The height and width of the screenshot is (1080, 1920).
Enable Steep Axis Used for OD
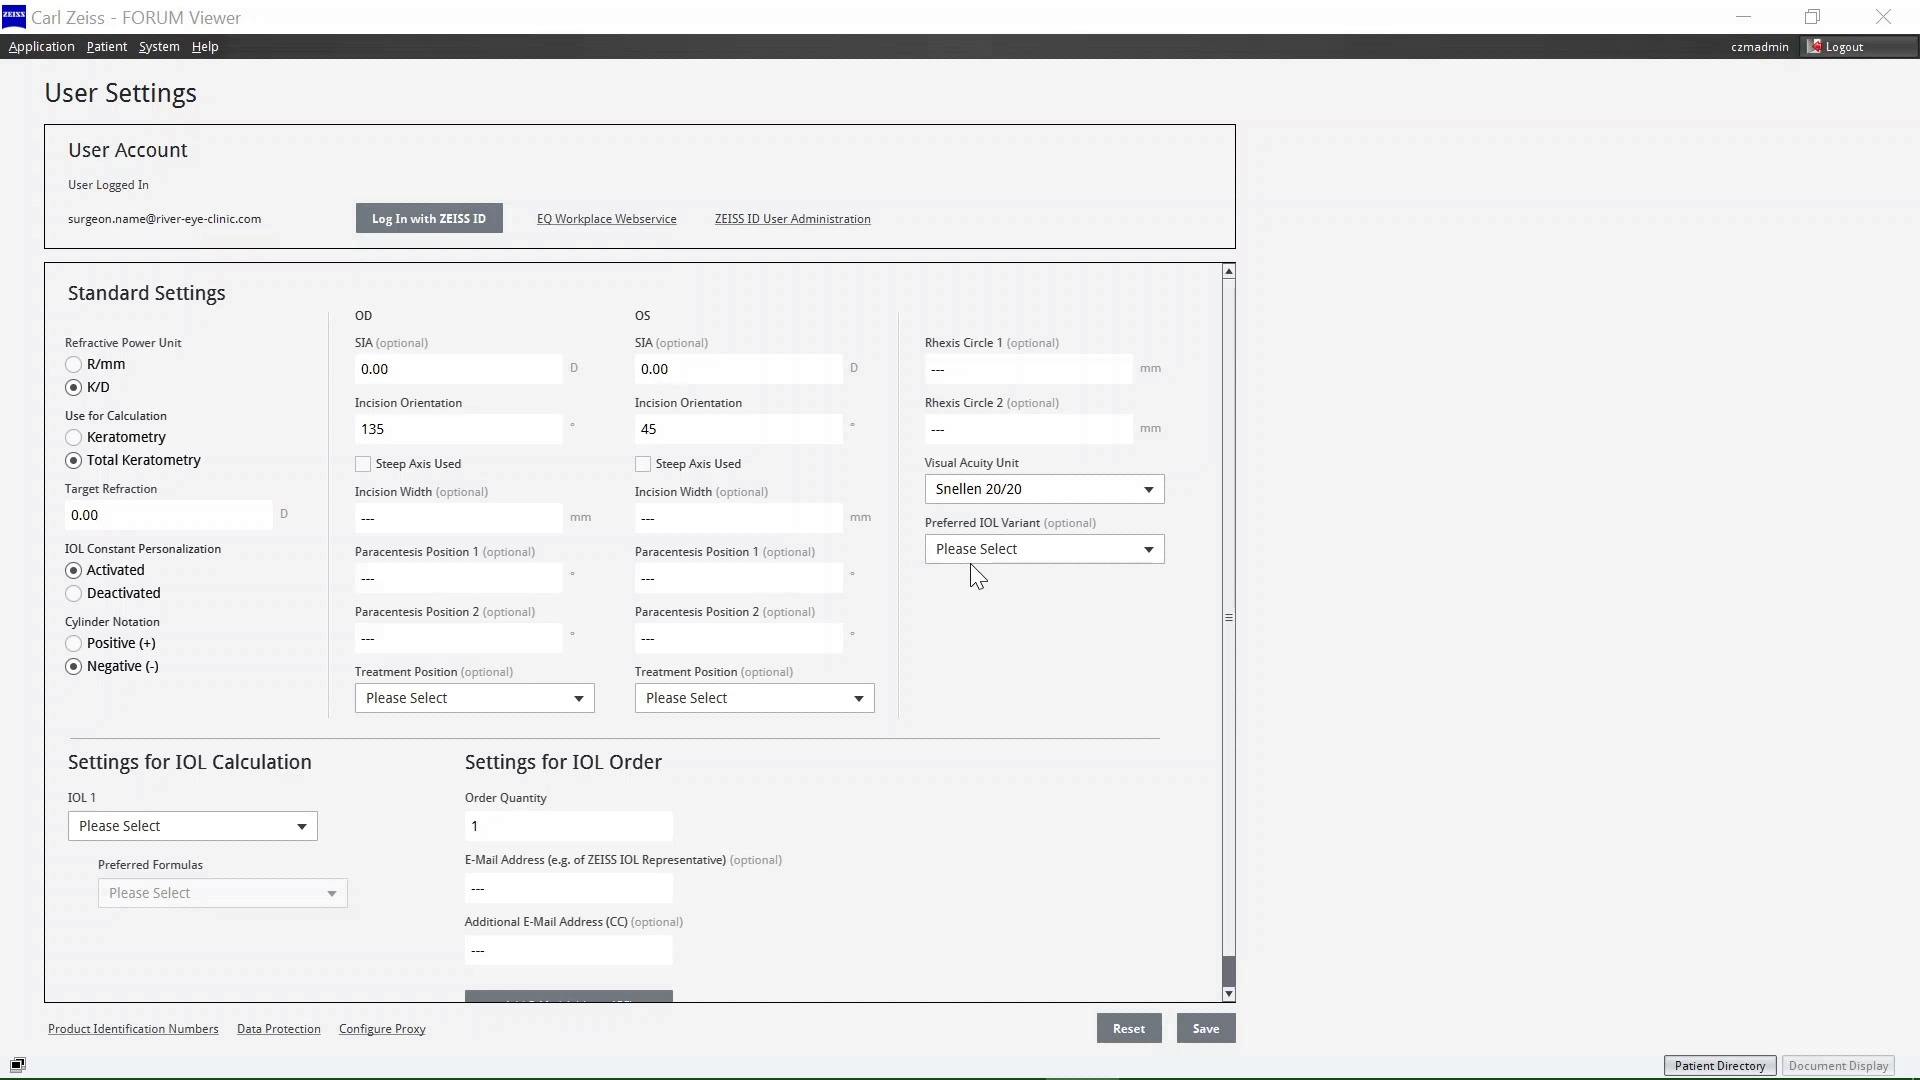click(x=363, y=464)
